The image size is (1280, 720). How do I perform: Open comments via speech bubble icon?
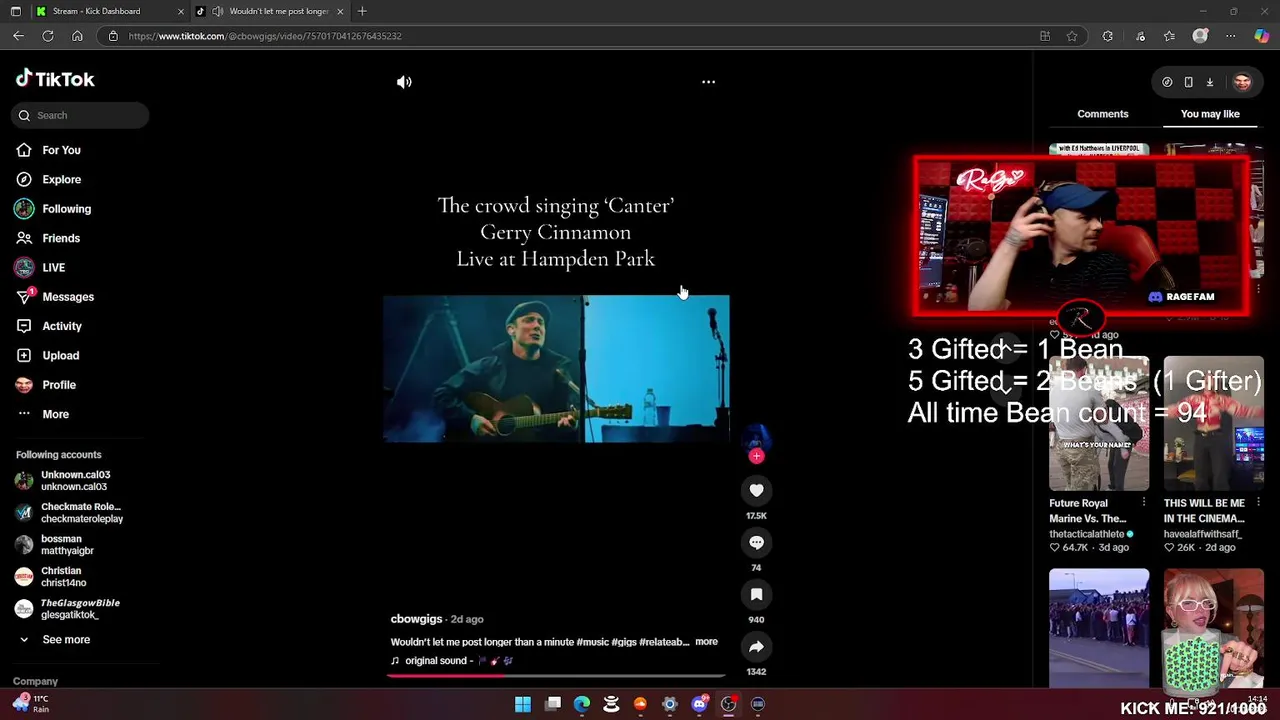point(756,542)
